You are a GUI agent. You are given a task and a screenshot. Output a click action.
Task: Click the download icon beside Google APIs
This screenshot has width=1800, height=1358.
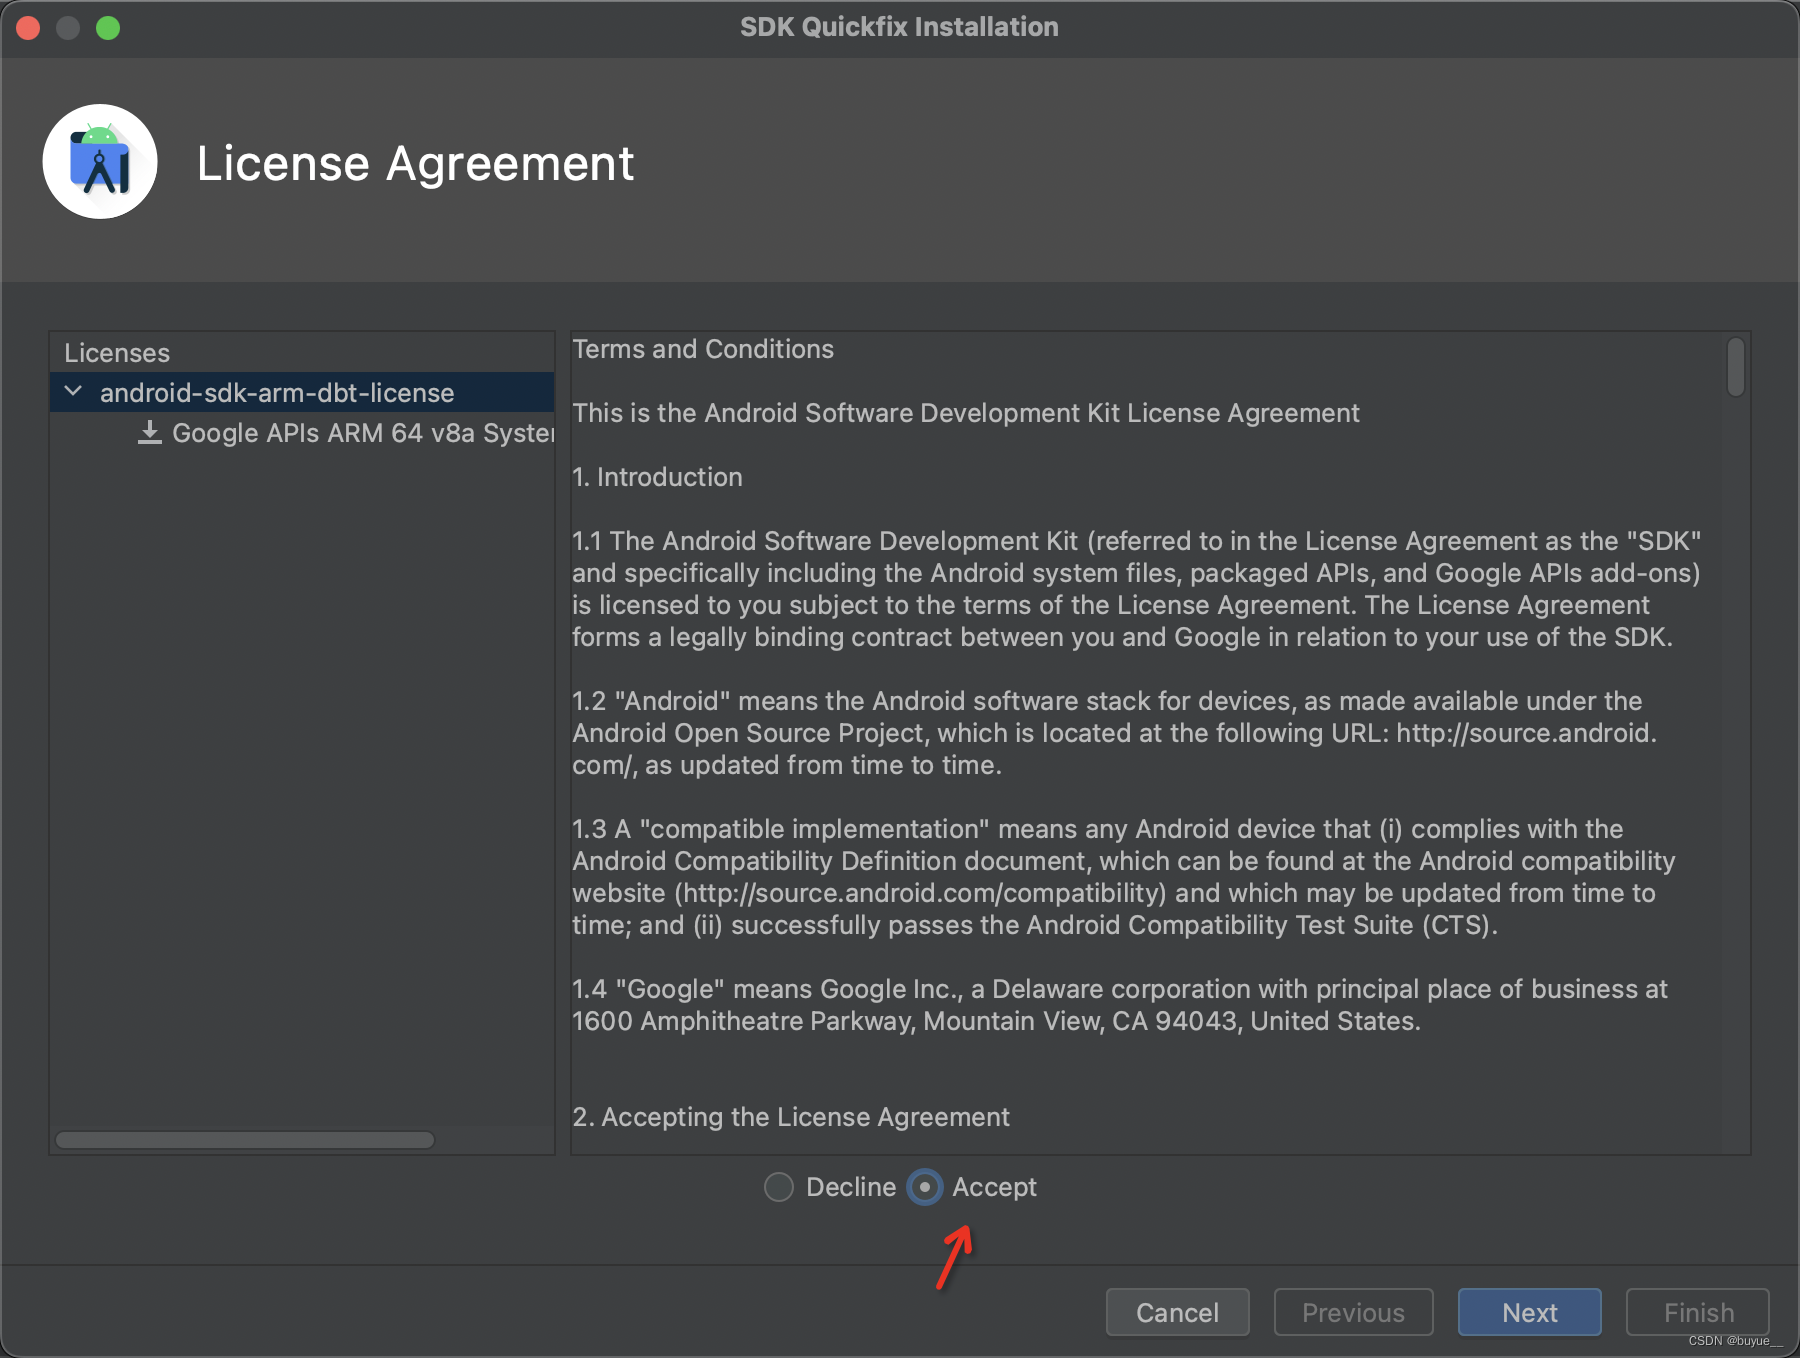(150, 432)
